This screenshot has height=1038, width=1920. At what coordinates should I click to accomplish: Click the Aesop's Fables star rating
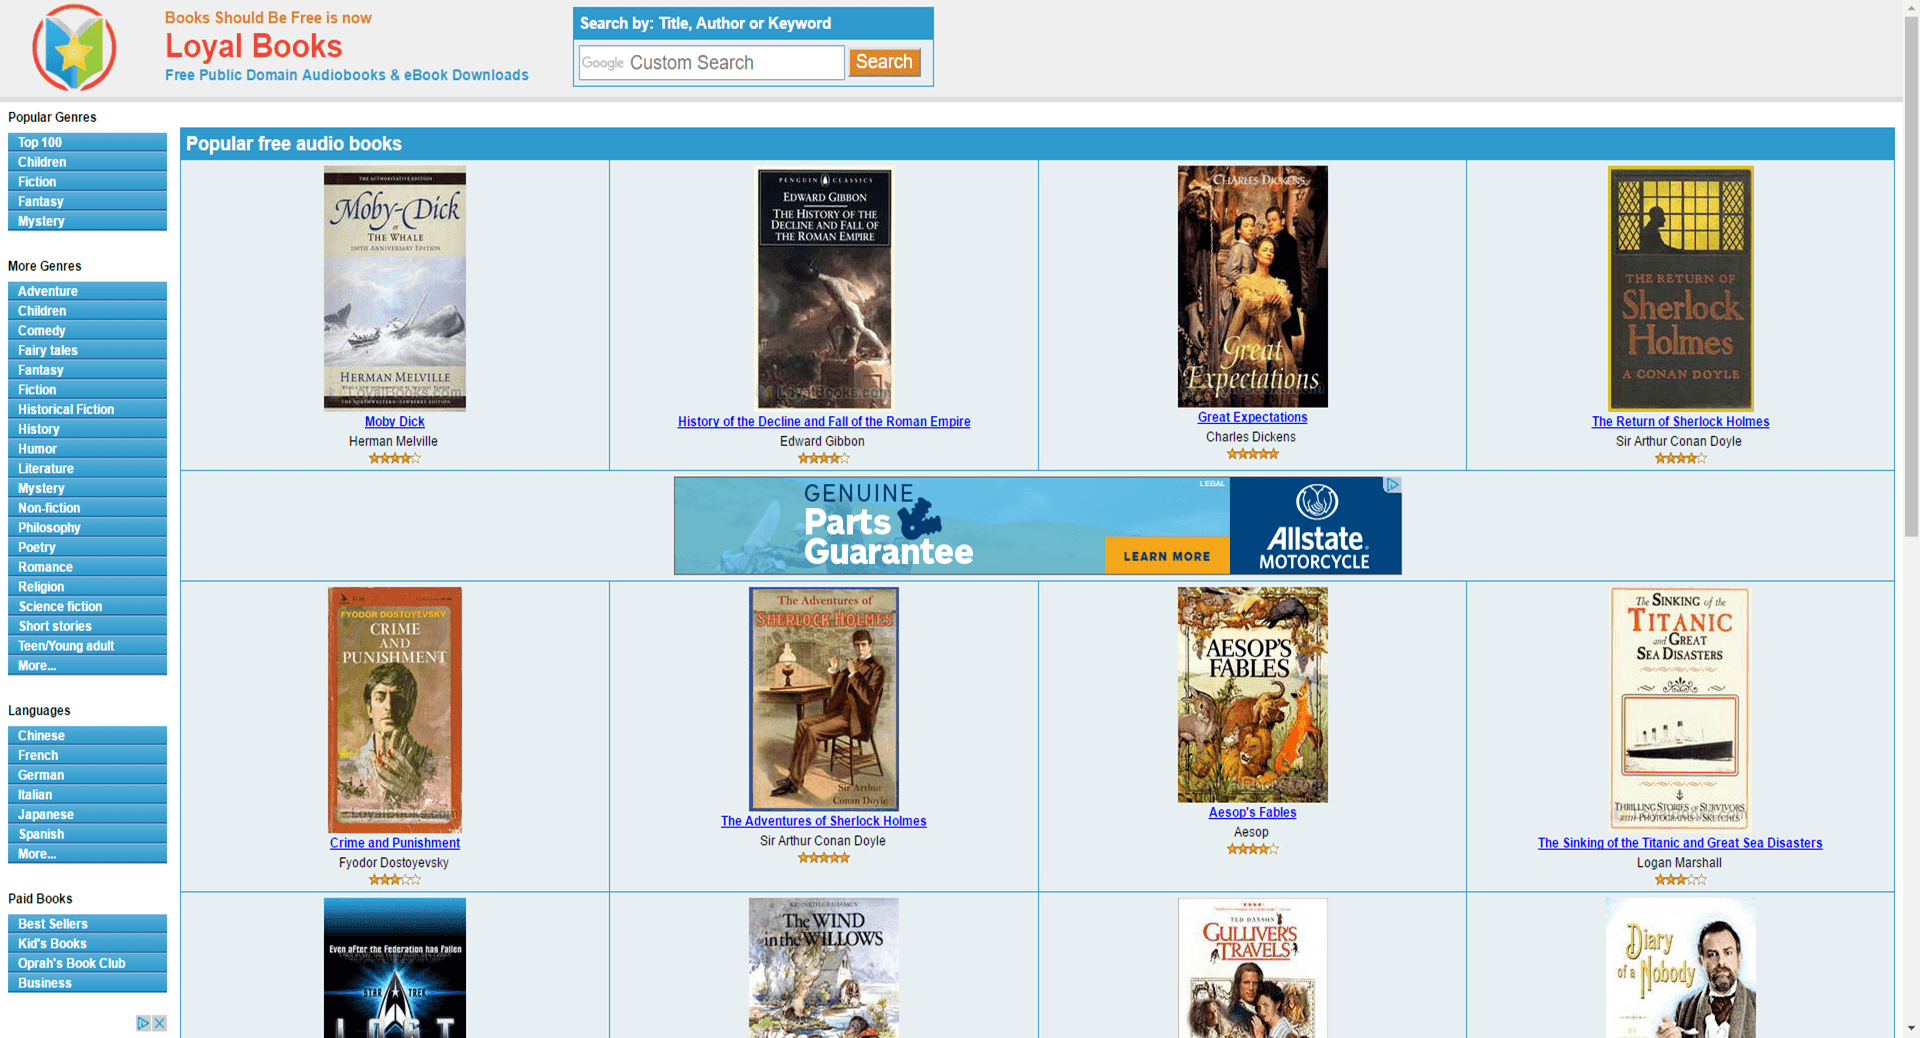(1252, 849)
